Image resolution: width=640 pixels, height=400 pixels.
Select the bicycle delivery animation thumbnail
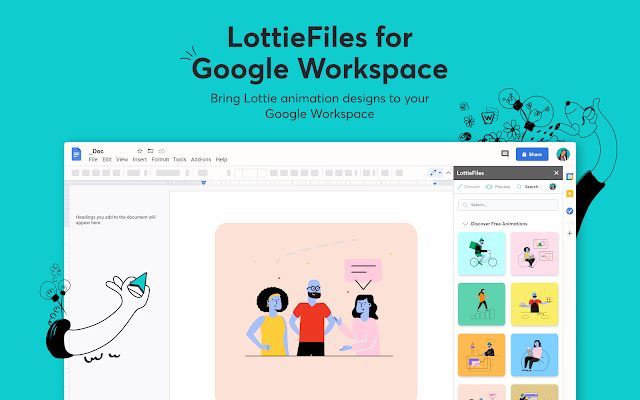(482, 253)
